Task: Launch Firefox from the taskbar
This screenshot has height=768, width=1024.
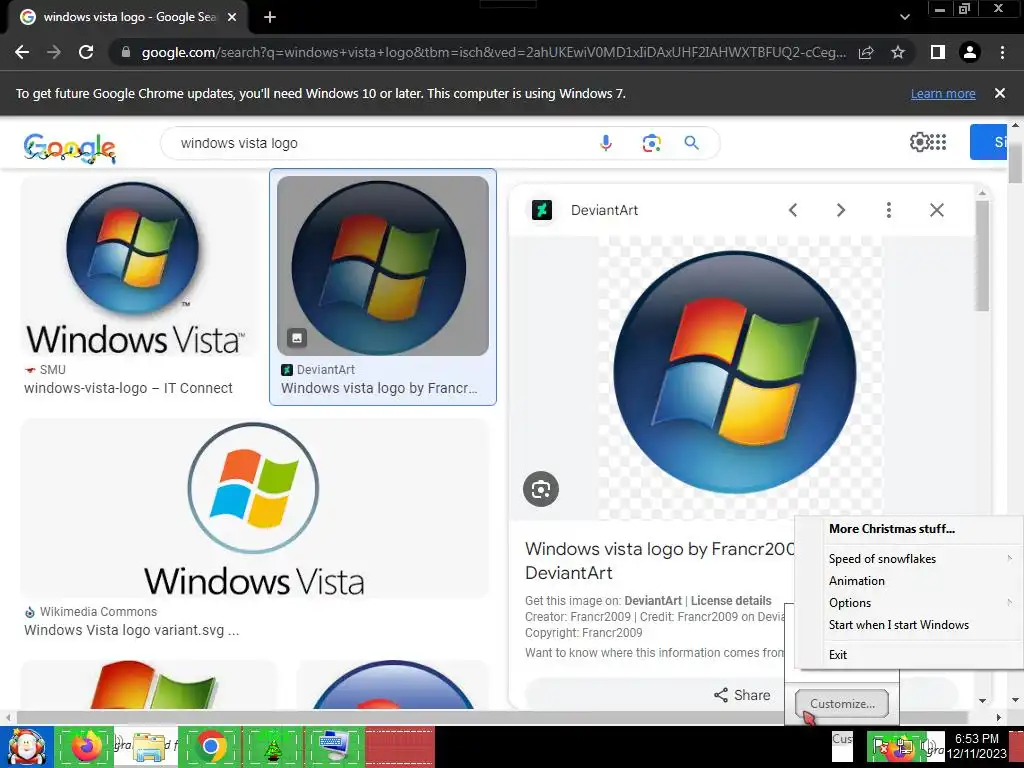Action: (86, 748)
